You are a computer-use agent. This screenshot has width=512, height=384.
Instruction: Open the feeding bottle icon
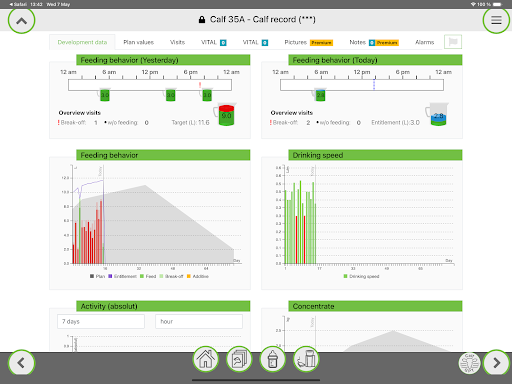pos(273,359)
